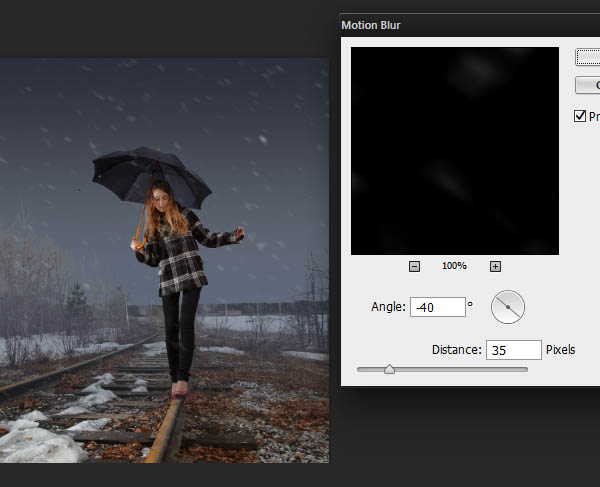This screenshot has height=487, width=600.
Task: Click the snow patch on the railway
Action: 40,440
